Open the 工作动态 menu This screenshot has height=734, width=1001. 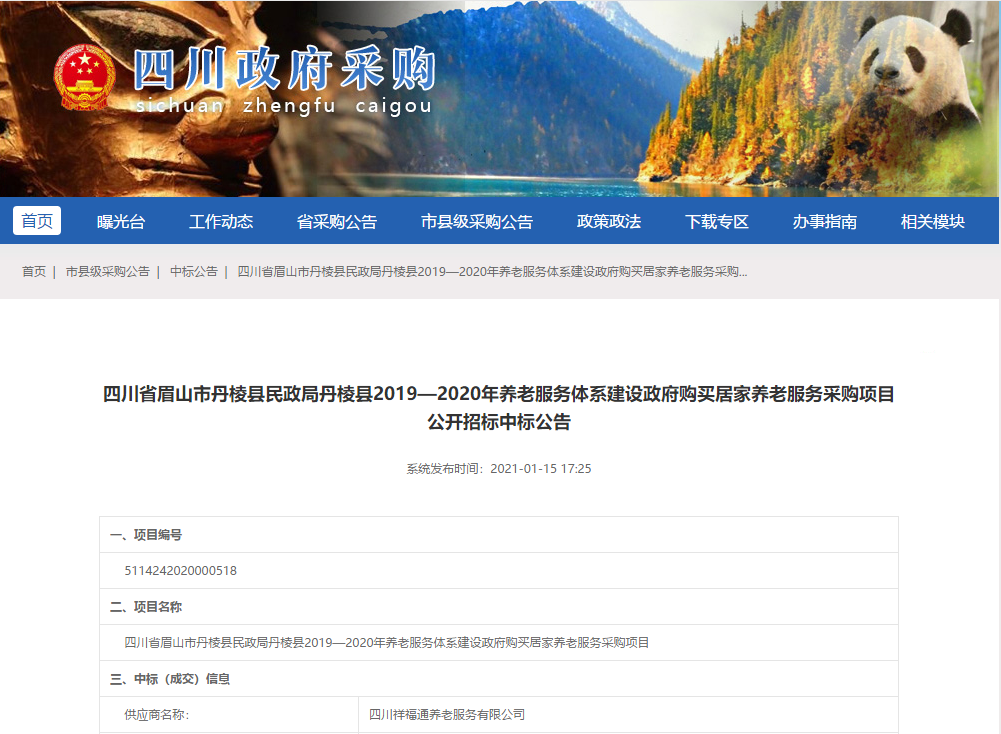point(222,220)
